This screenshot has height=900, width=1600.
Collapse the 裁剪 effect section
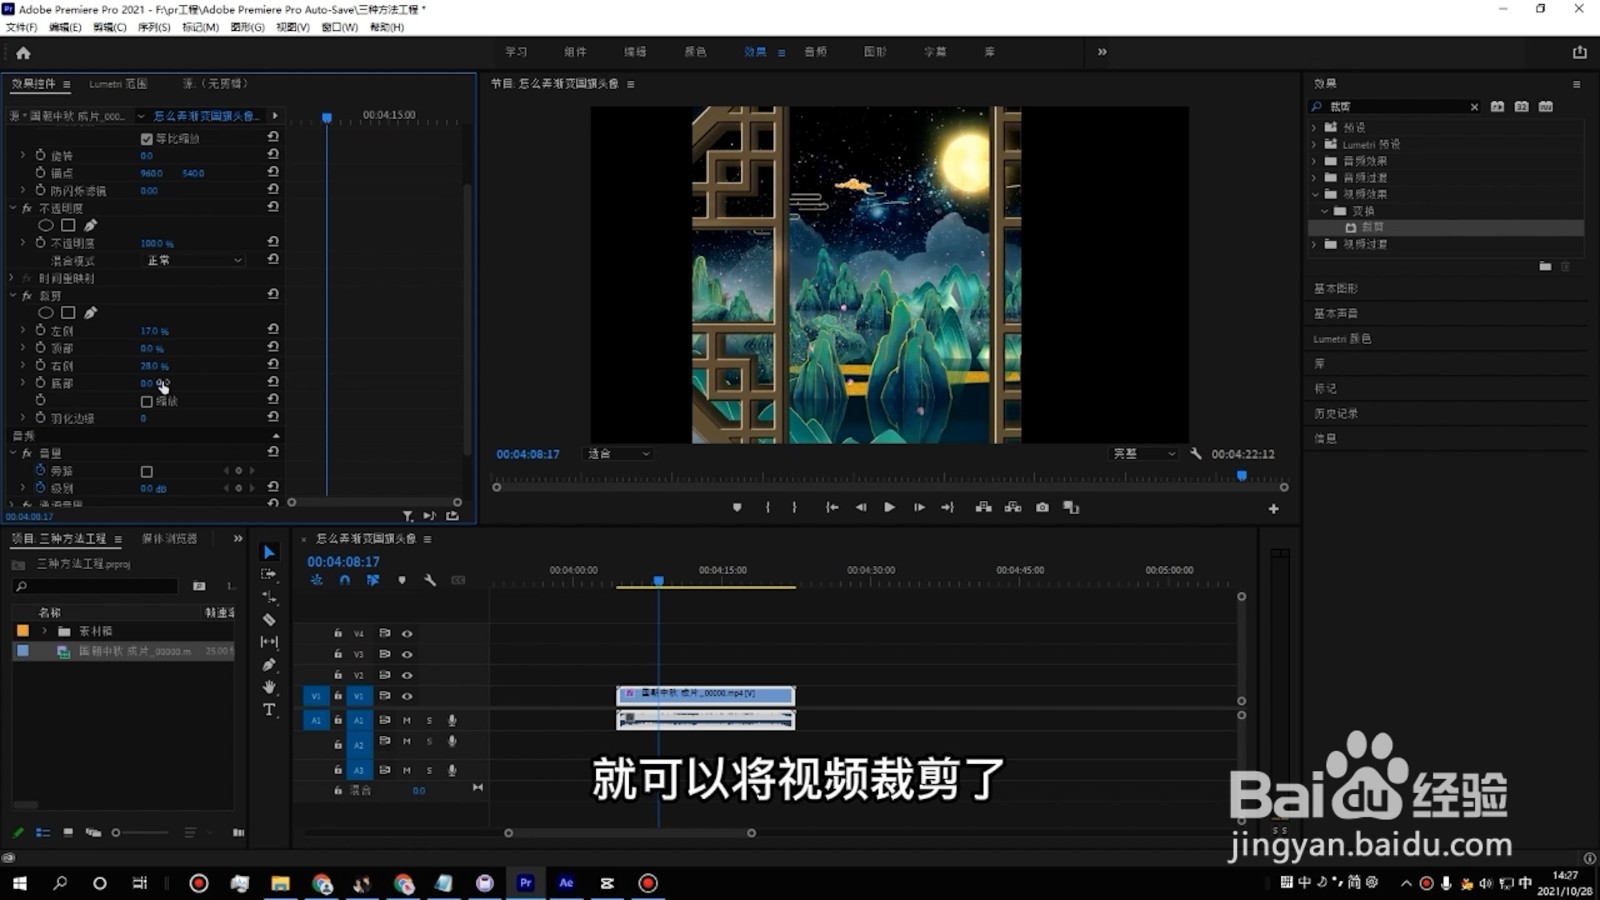[x=13, y=296]
